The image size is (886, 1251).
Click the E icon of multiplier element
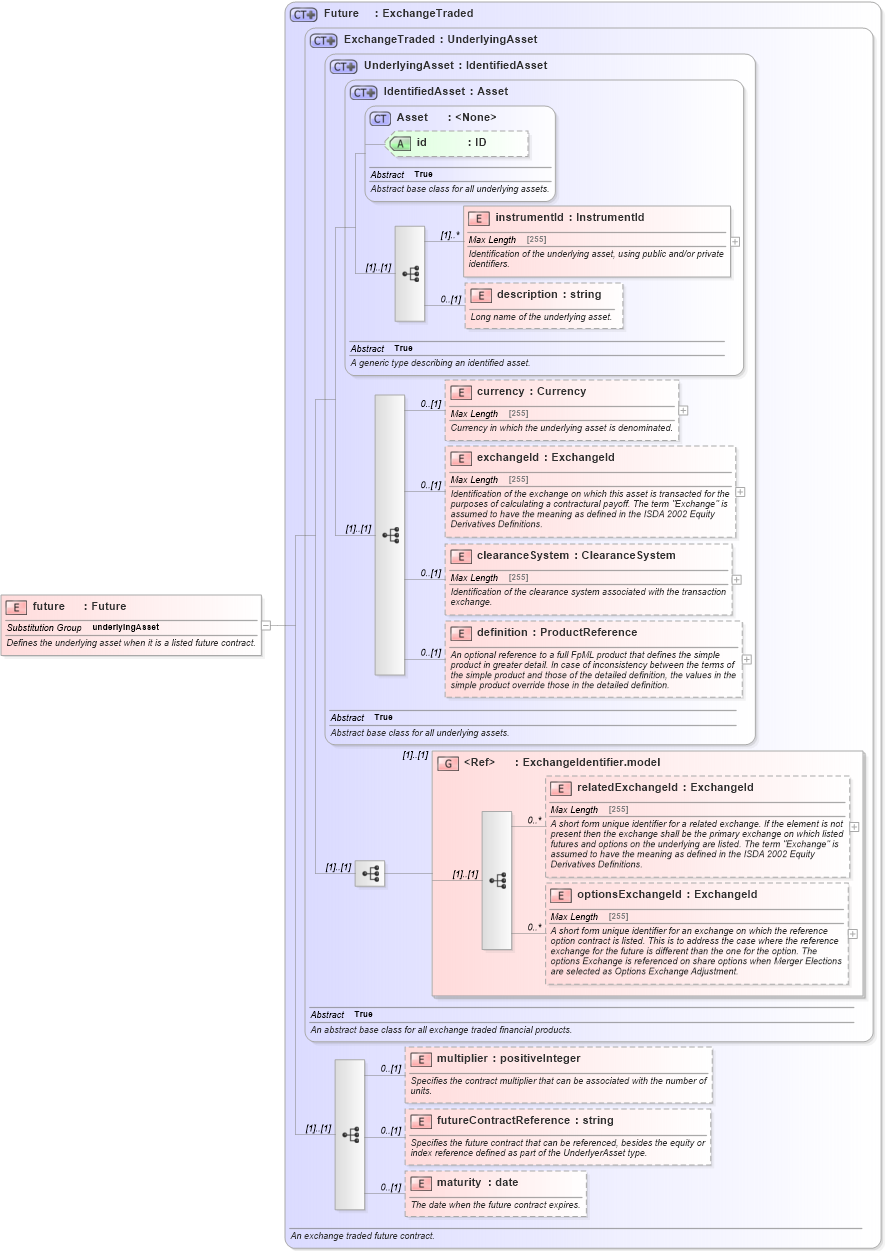[x=421, y=1060]
